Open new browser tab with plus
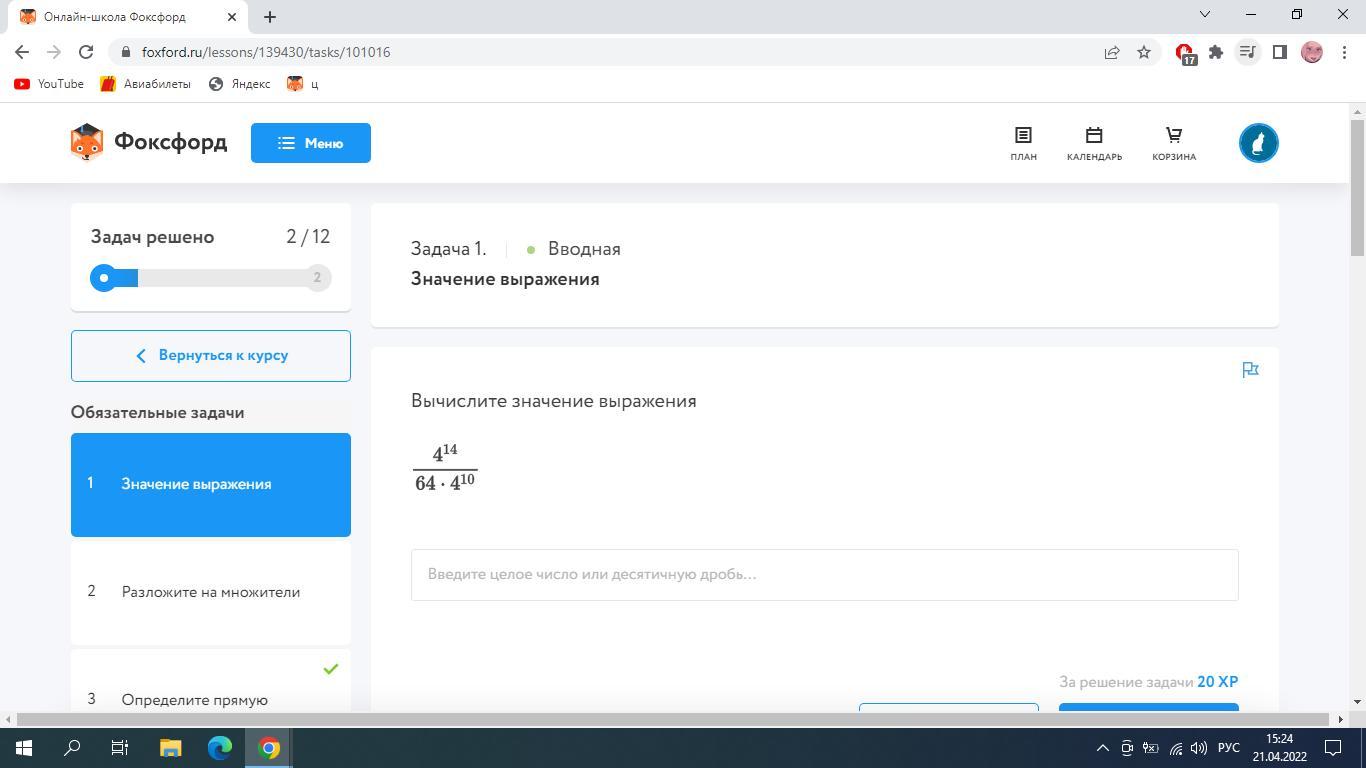This screenshot has width=1366, height=768. click(x=270, y=17)
